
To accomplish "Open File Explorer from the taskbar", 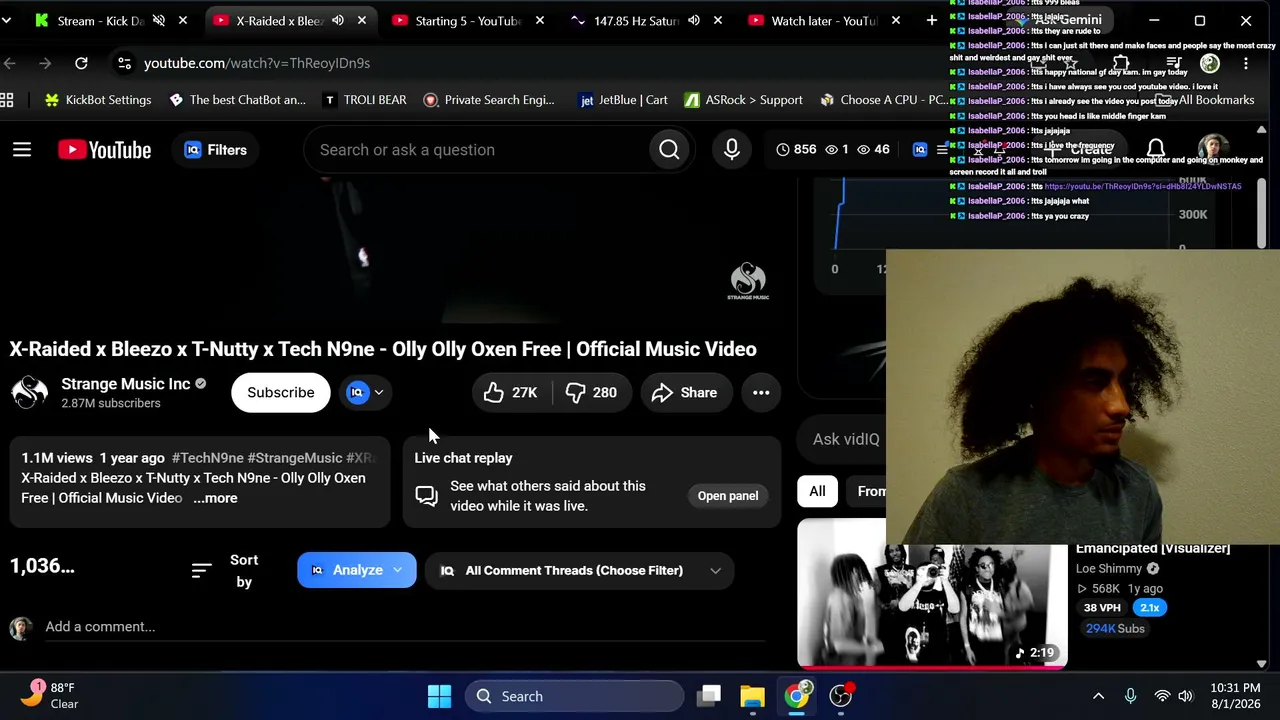I will click(752, 696).
